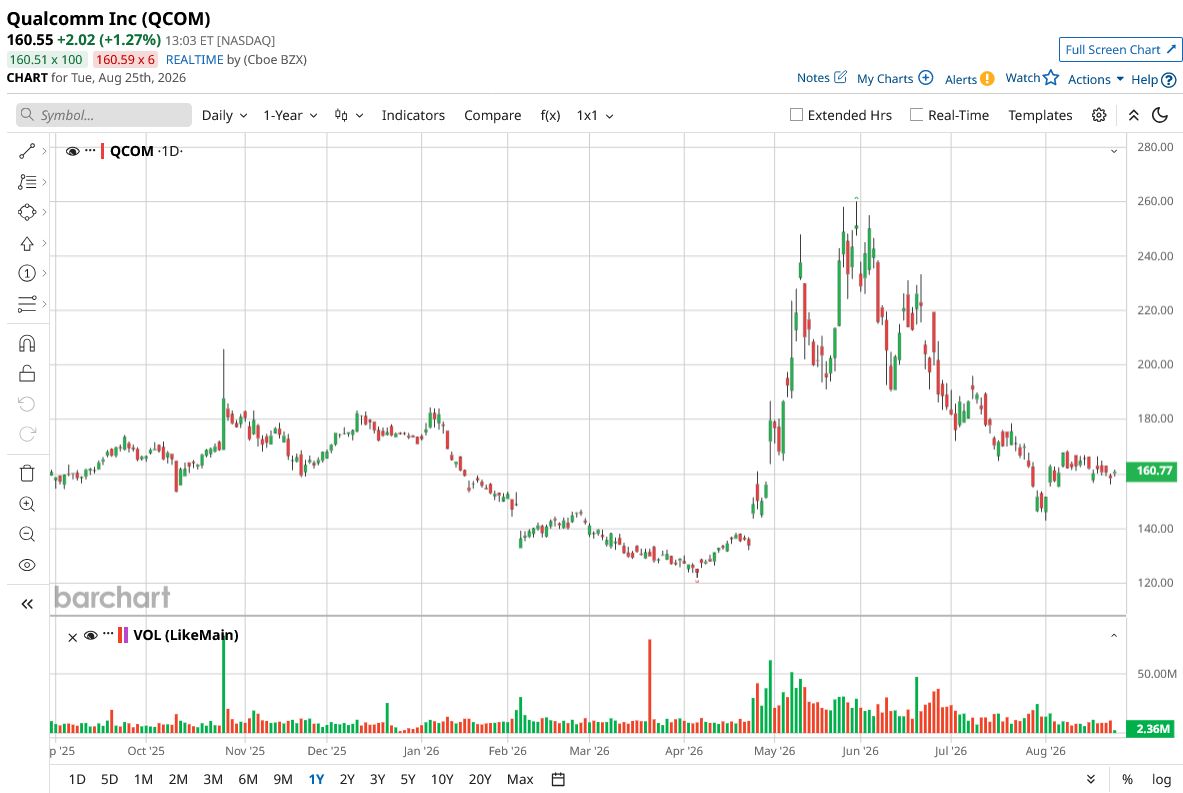Collapse the left drawing toolbar
Screen dimensions: 1183x793
coord(27,604)
